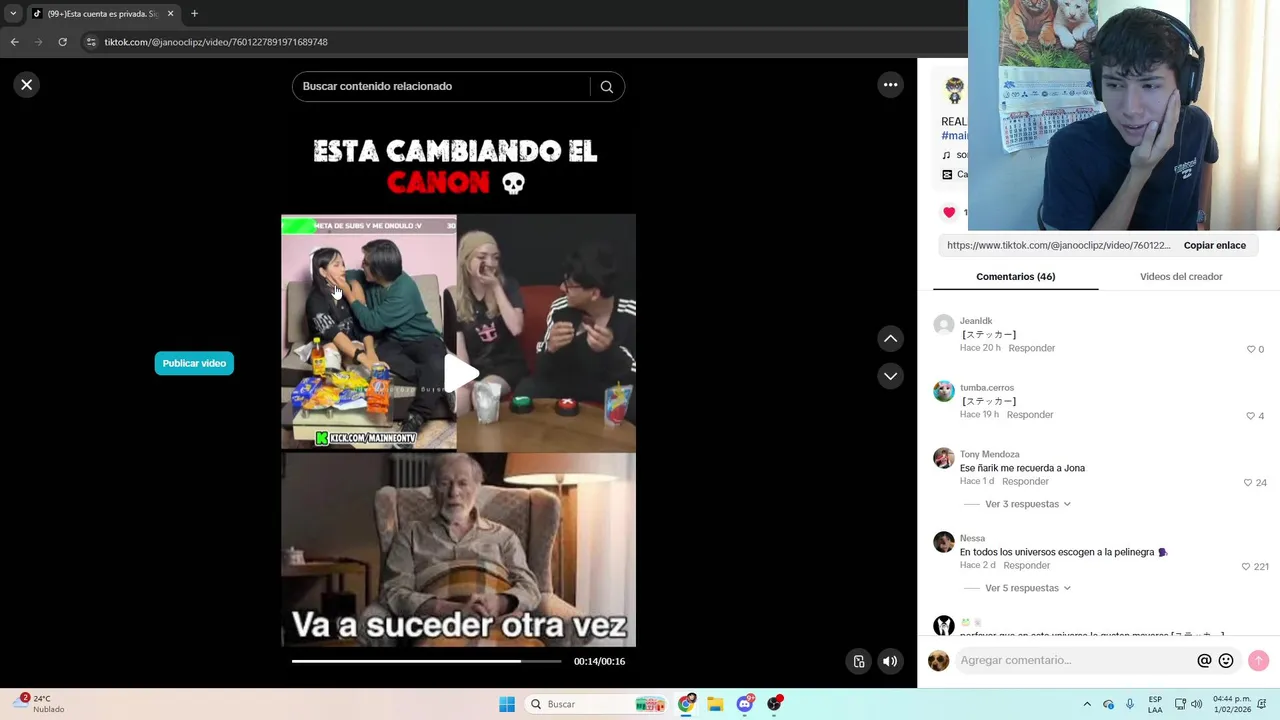Select the Comentarios (46) tab
The width and height of the screenshot is (1280, 720).
click(x=1015, y=277)
